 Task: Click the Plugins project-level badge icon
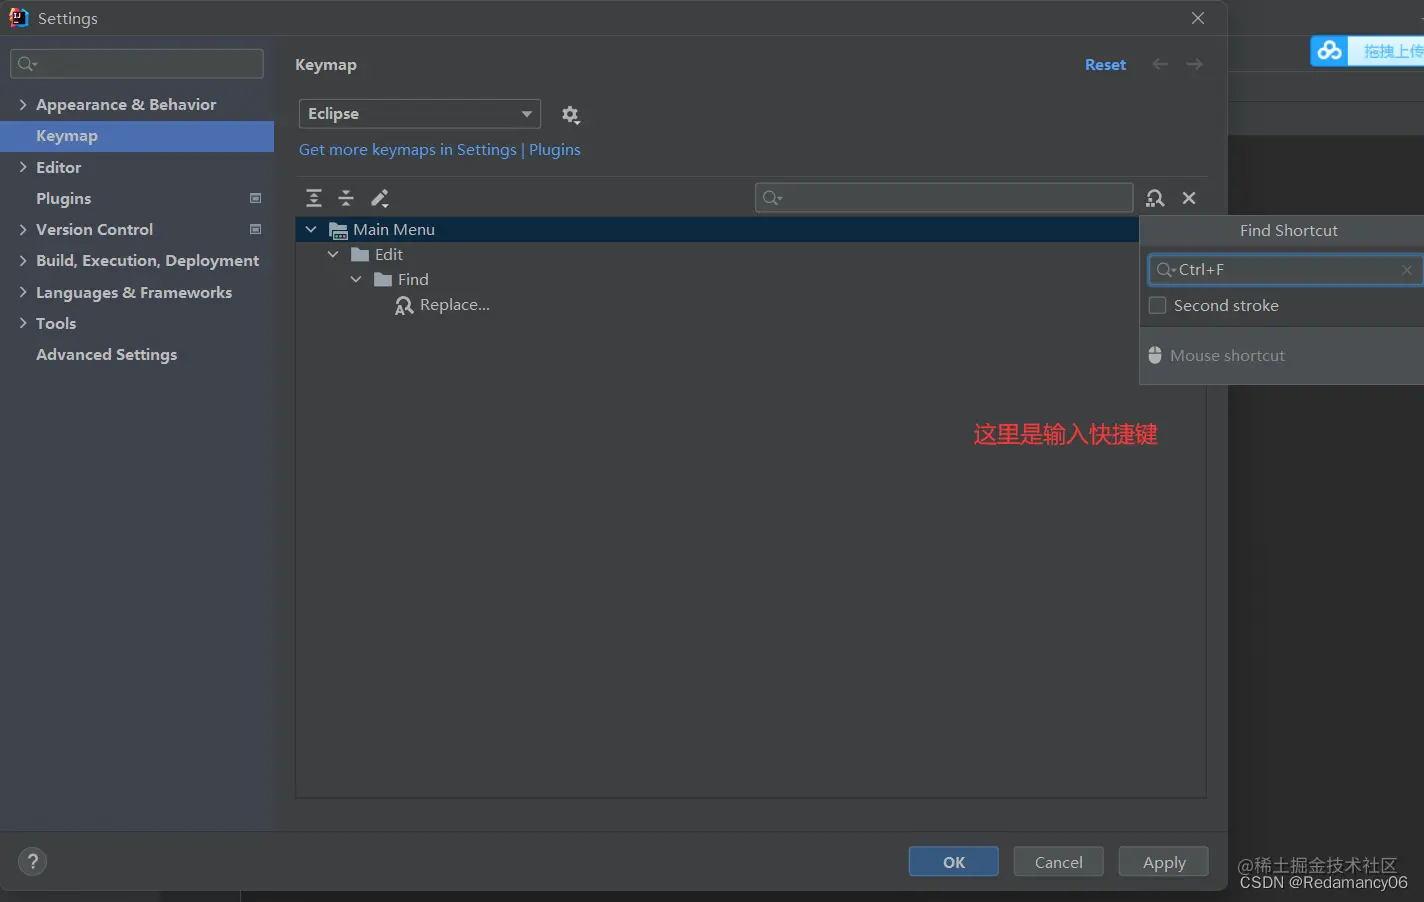click(x=255, y=198)
